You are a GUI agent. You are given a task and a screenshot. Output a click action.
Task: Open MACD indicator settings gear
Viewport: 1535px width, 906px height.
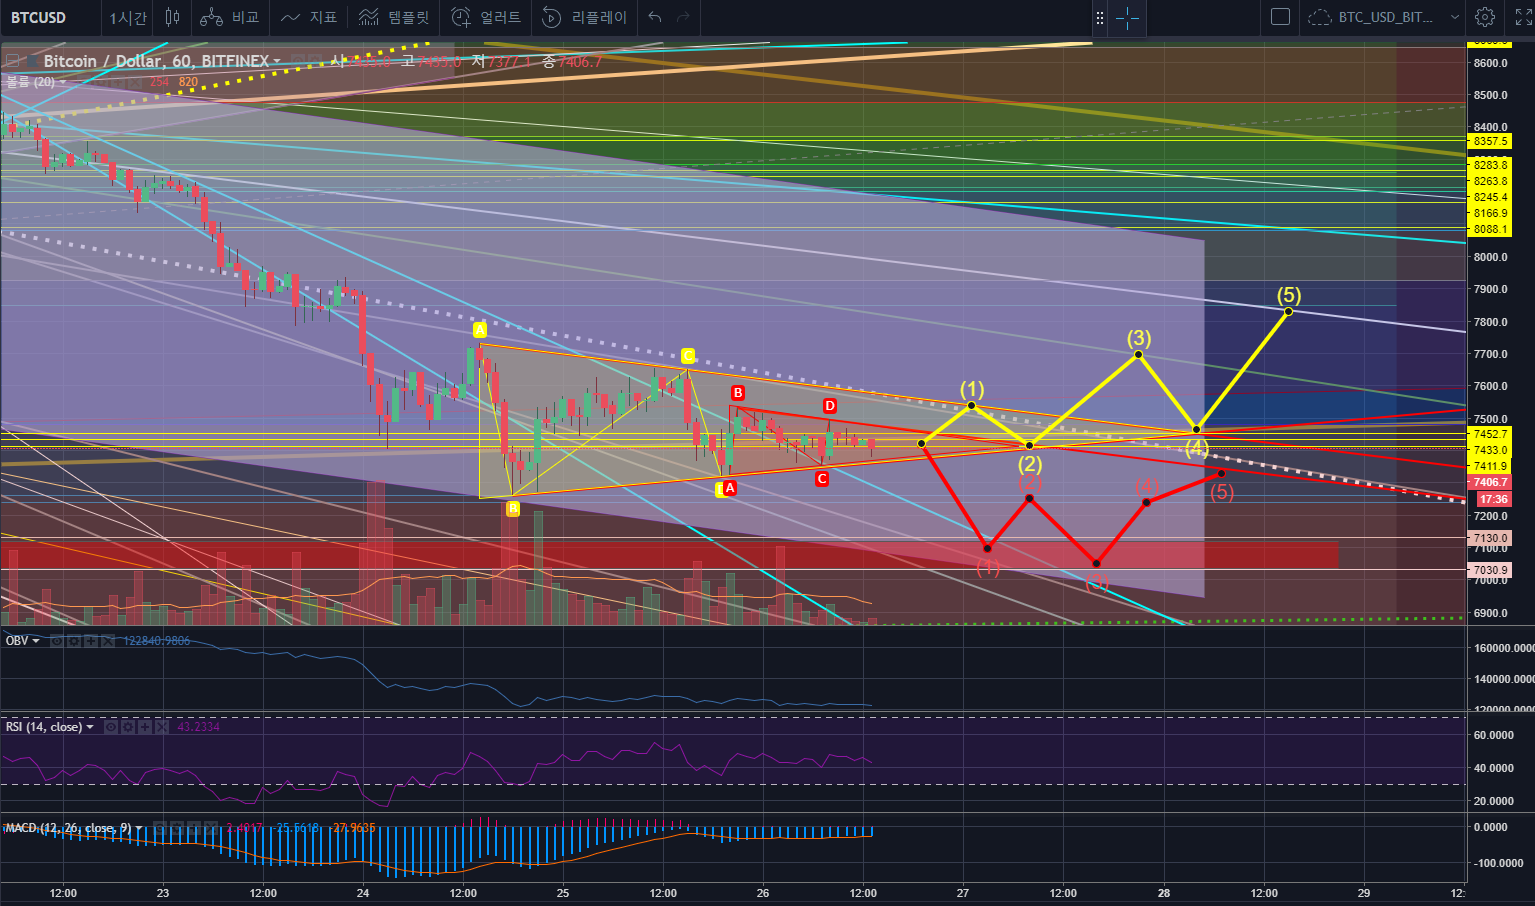tap(175, 828)
